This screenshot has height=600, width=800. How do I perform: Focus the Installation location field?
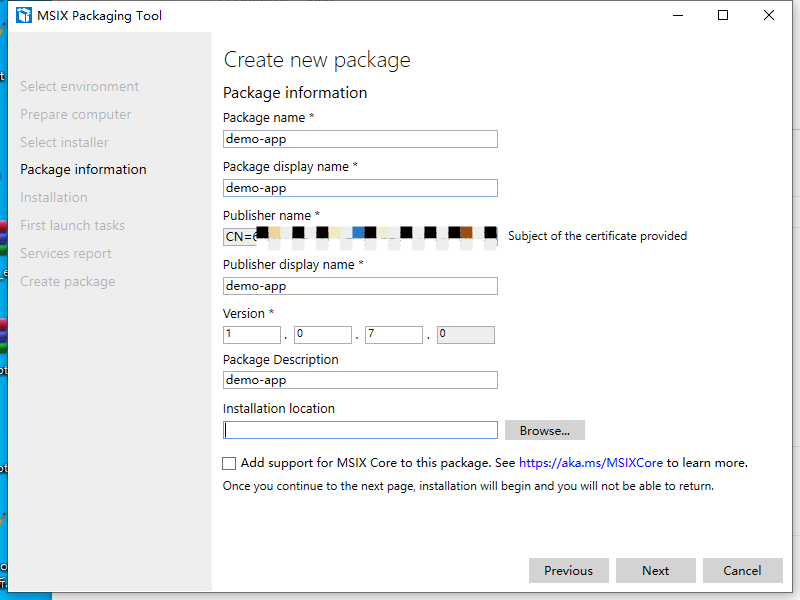(x=360, y=430)
